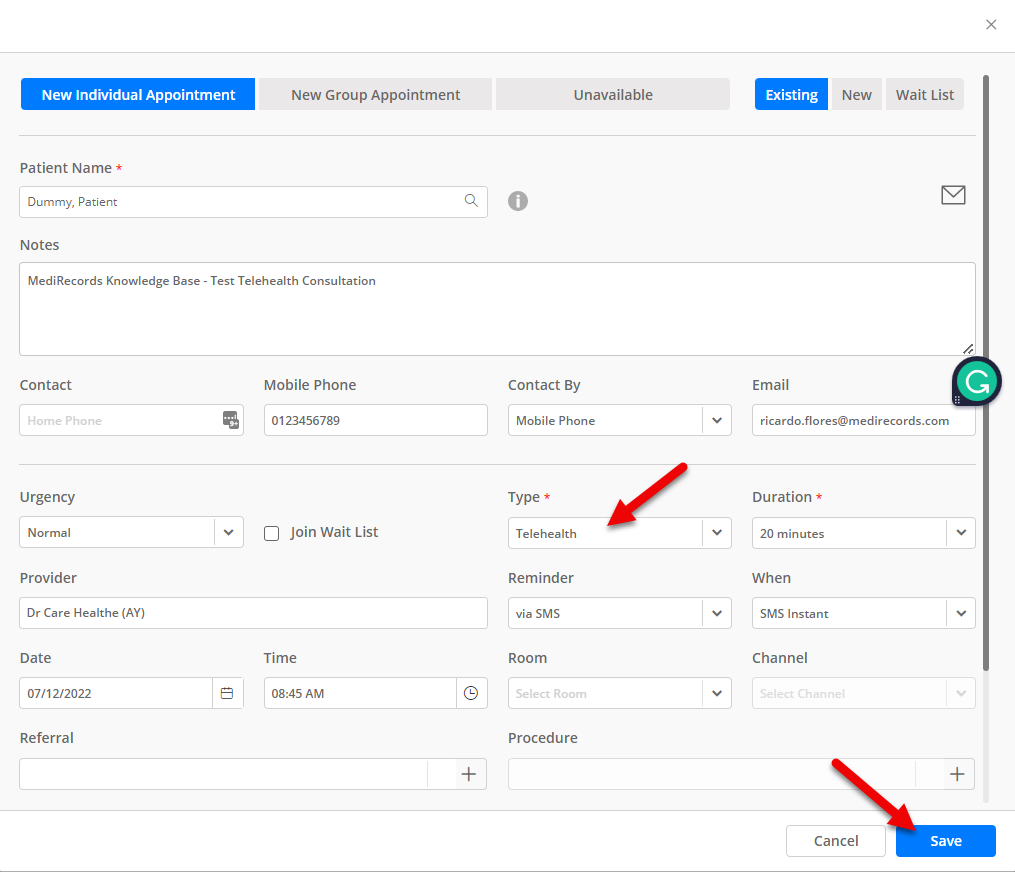Open the Type dropdown showing Telehealth
Image resolution: width=1015 pixels, height=872 pixels.
click(x=619, y=533)
